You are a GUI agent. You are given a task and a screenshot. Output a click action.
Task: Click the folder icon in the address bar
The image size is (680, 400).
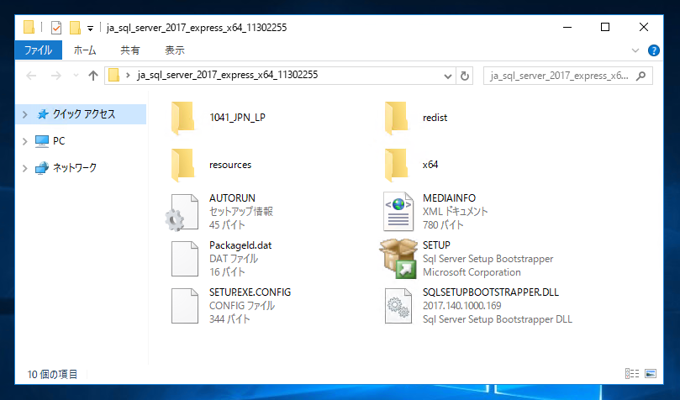pos(114,75)
